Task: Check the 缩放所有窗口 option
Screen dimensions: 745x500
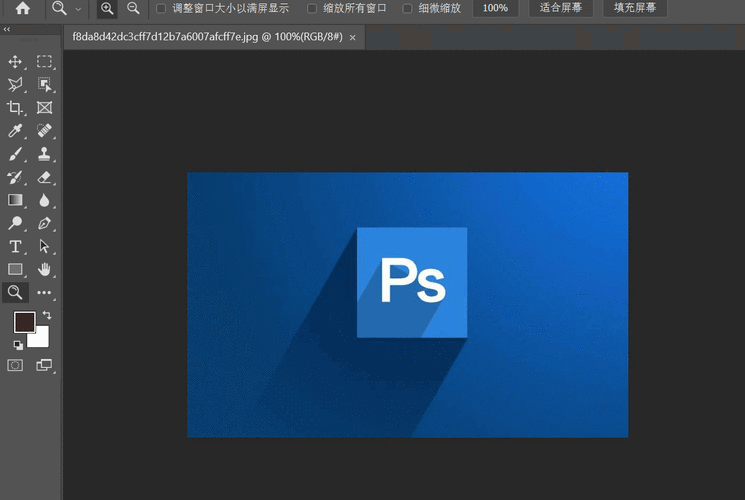Action: [312, 8]
